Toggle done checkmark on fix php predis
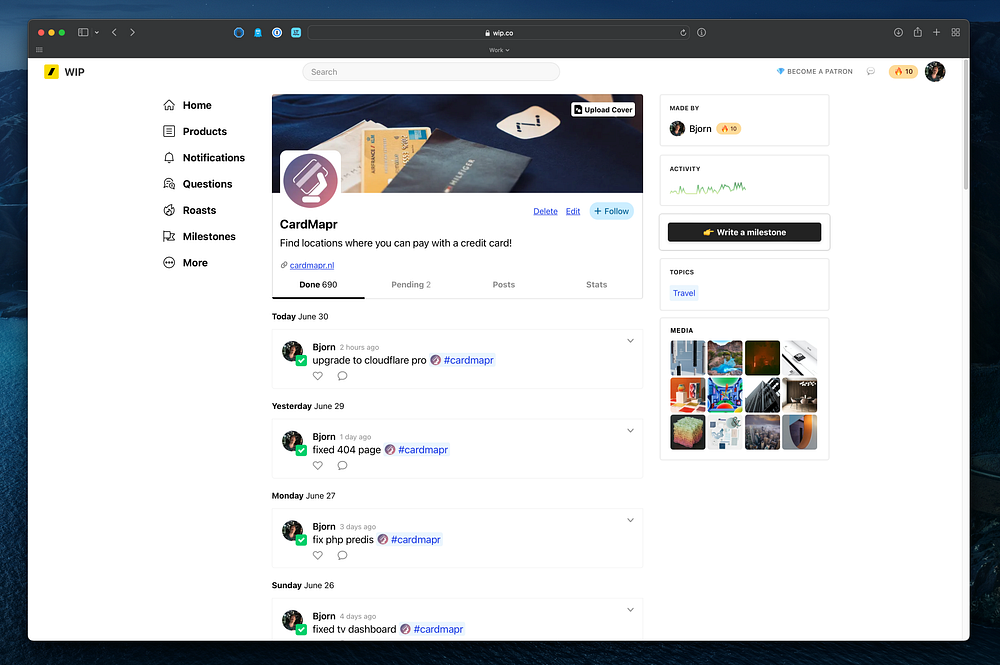The image size is (1000, 665). tap(301, 540)
